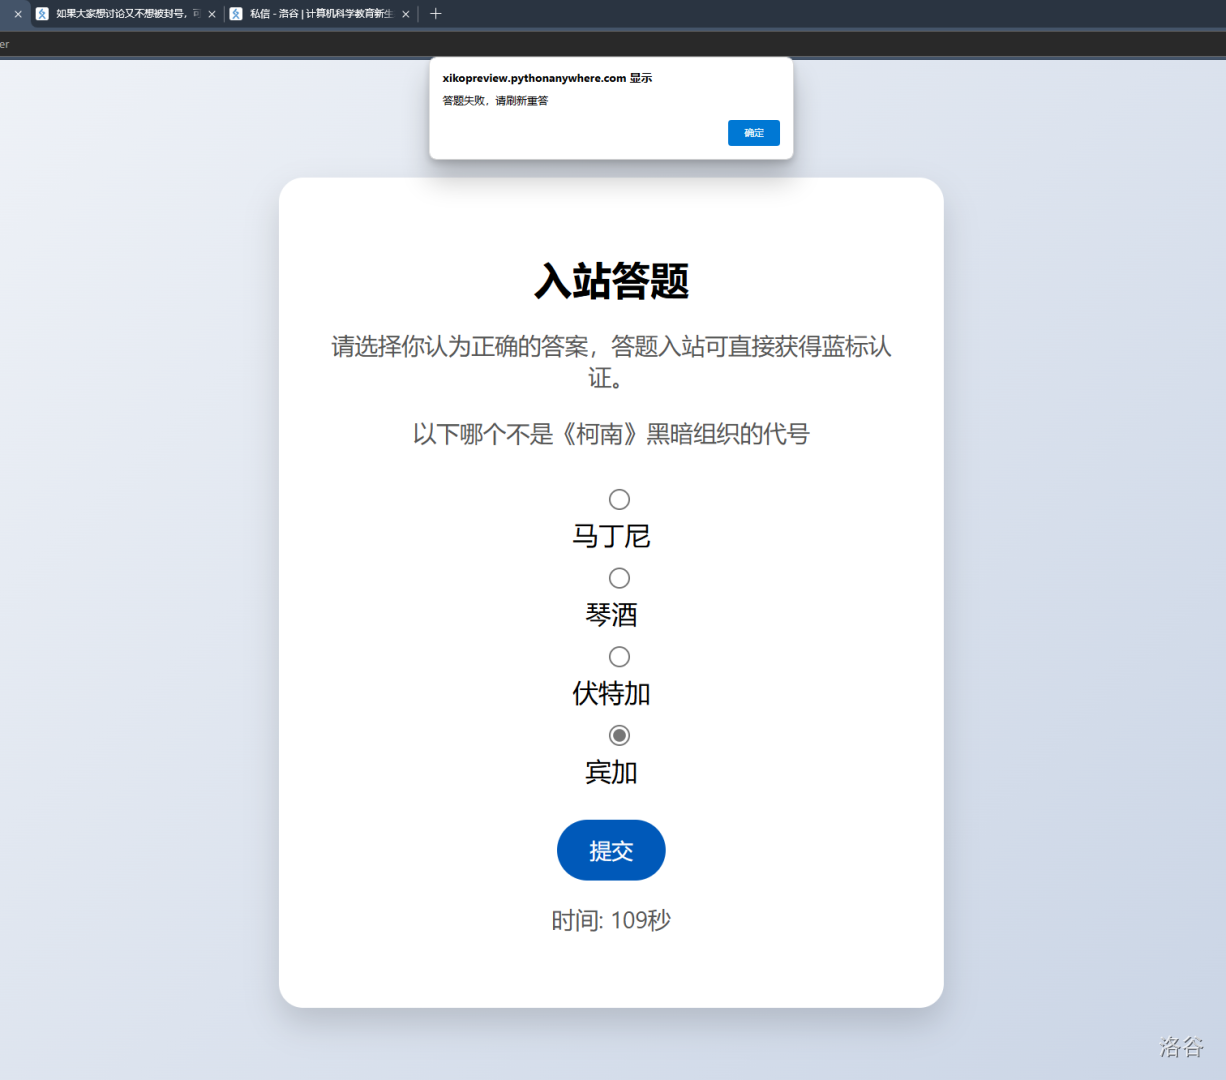Switch to the 如果大家想讨论又不想被封号 tab
The image size is (1226, 1080).
point(125,14)
